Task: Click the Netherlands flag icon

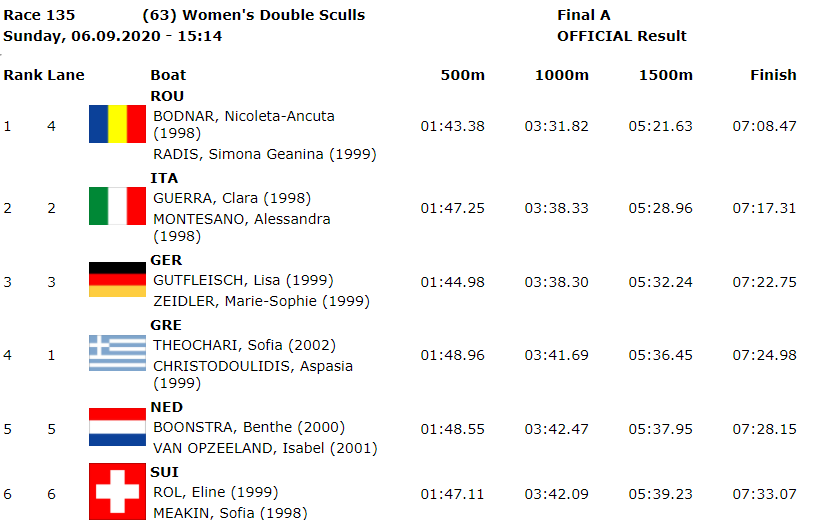Action: (x=117, y=427)
